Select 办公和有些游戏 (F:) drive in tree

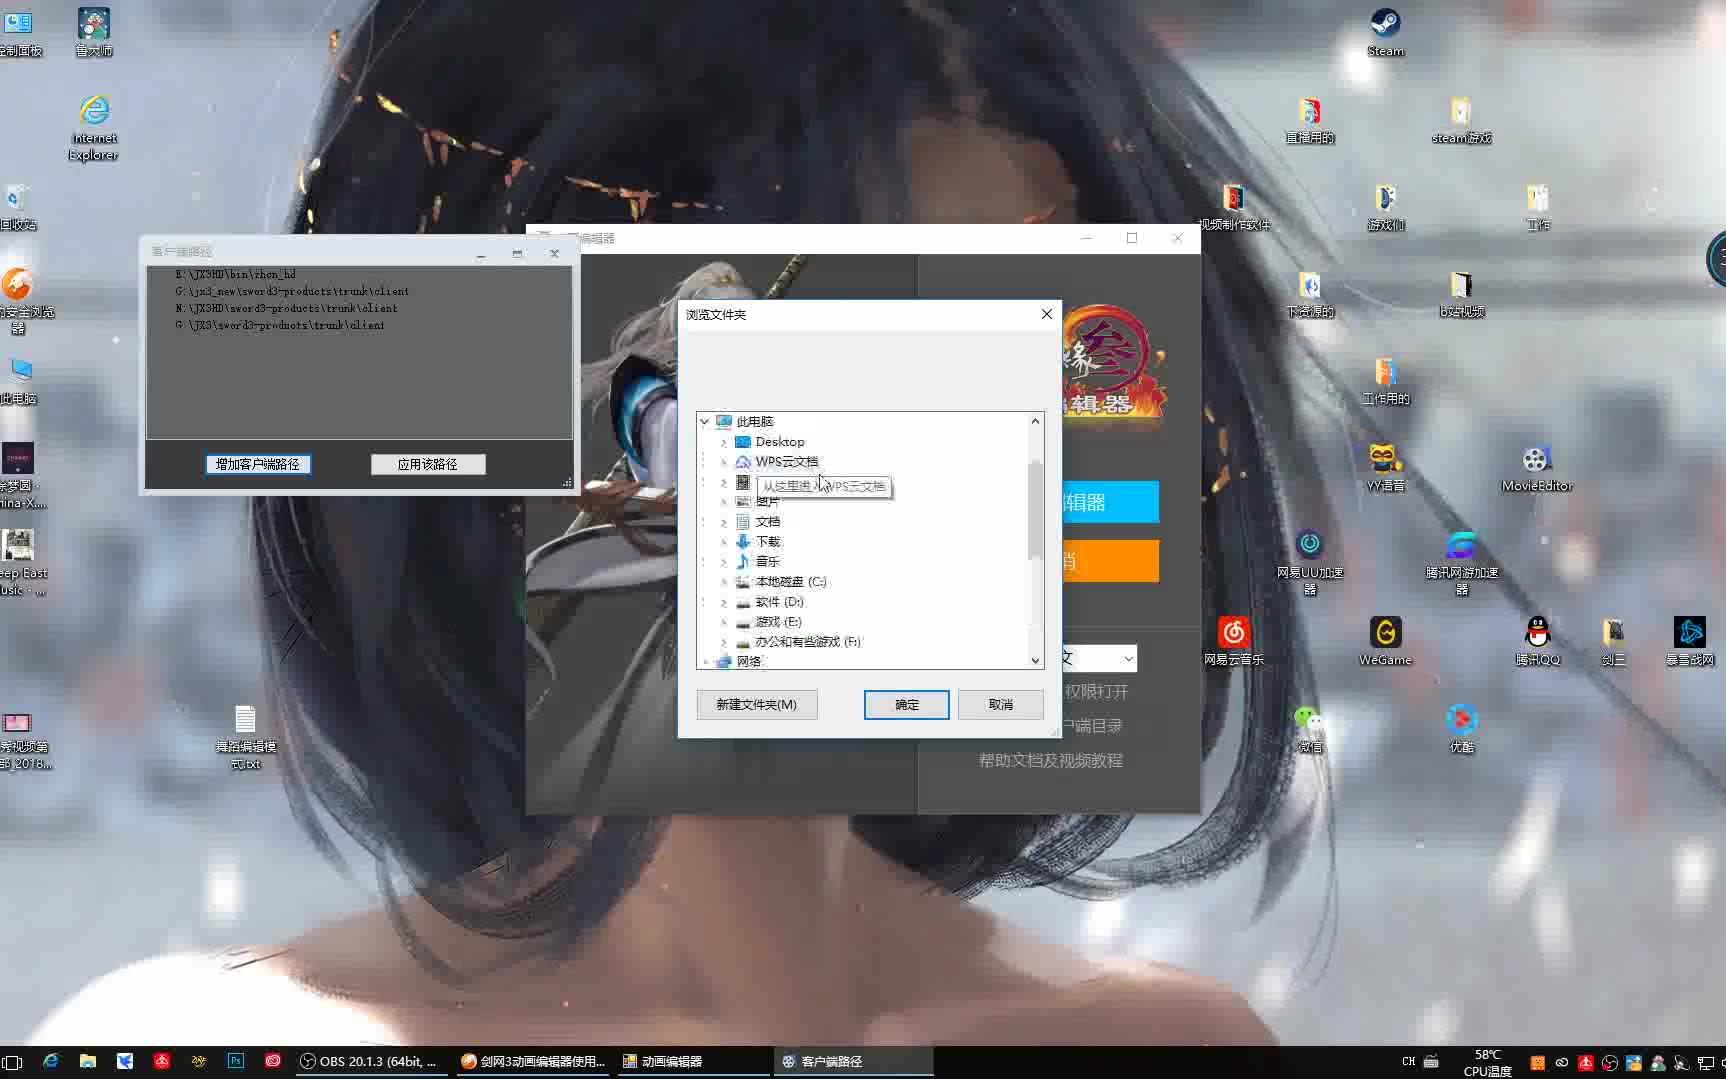coord(808,642)
